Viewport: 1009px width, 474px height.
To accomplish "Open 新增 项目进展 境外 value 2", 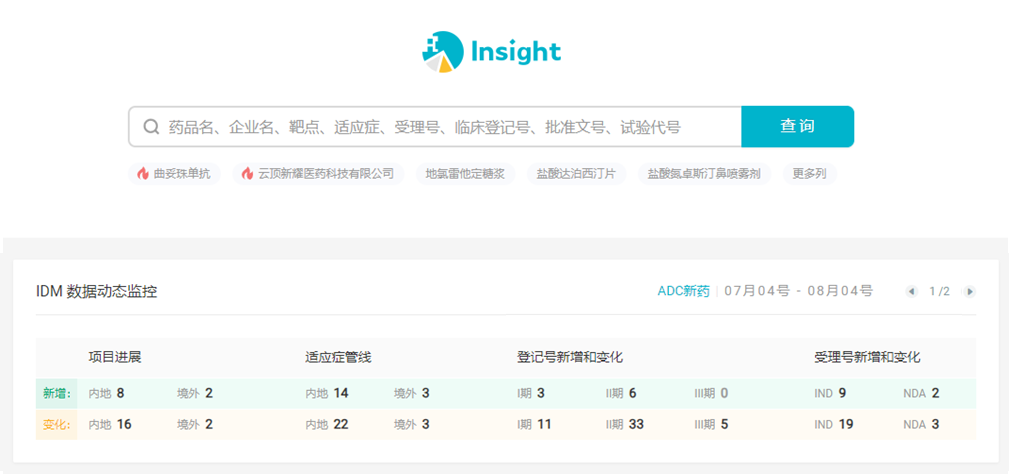I will click(209, 393).
